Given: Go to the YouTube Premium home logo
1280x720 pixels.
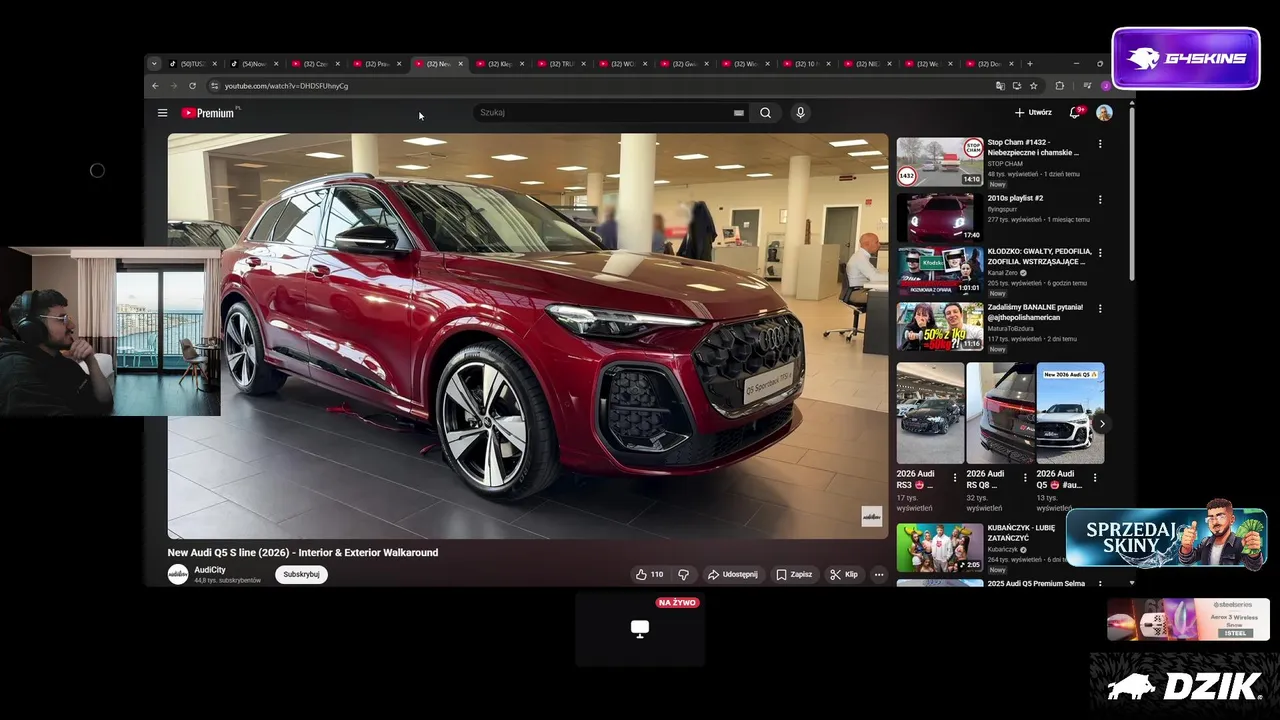Looking at the screenshot, I should [x=208, y=113].
